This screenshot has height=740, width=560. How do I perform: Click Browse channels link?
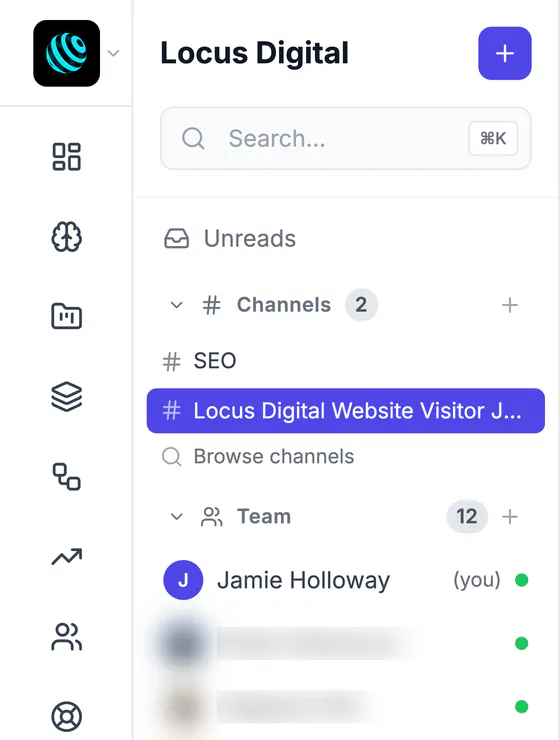click(x=274, y=456)
